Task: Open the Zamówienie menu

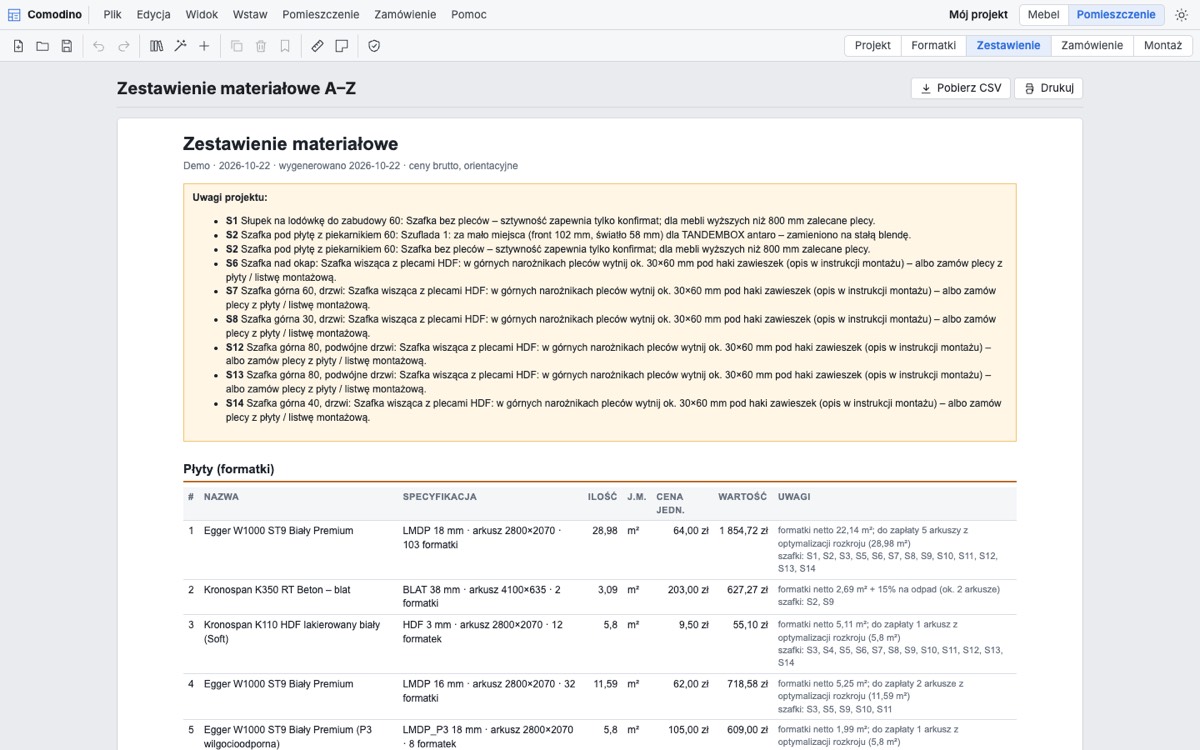Action: click(x=405, y=15)
